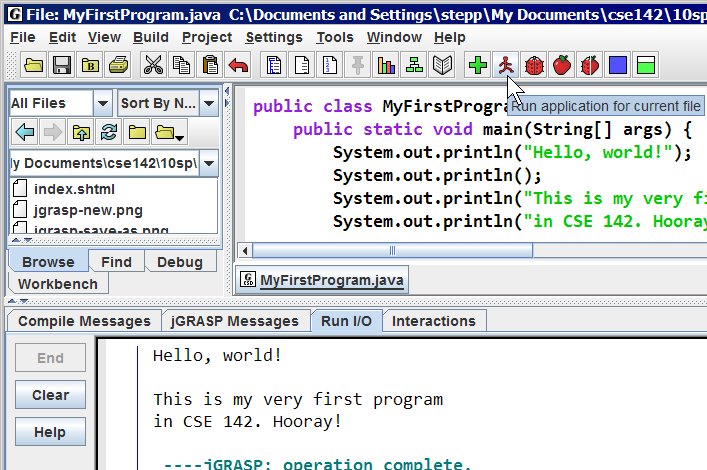Switch to the Compile Messages tab

click(84, 321)
